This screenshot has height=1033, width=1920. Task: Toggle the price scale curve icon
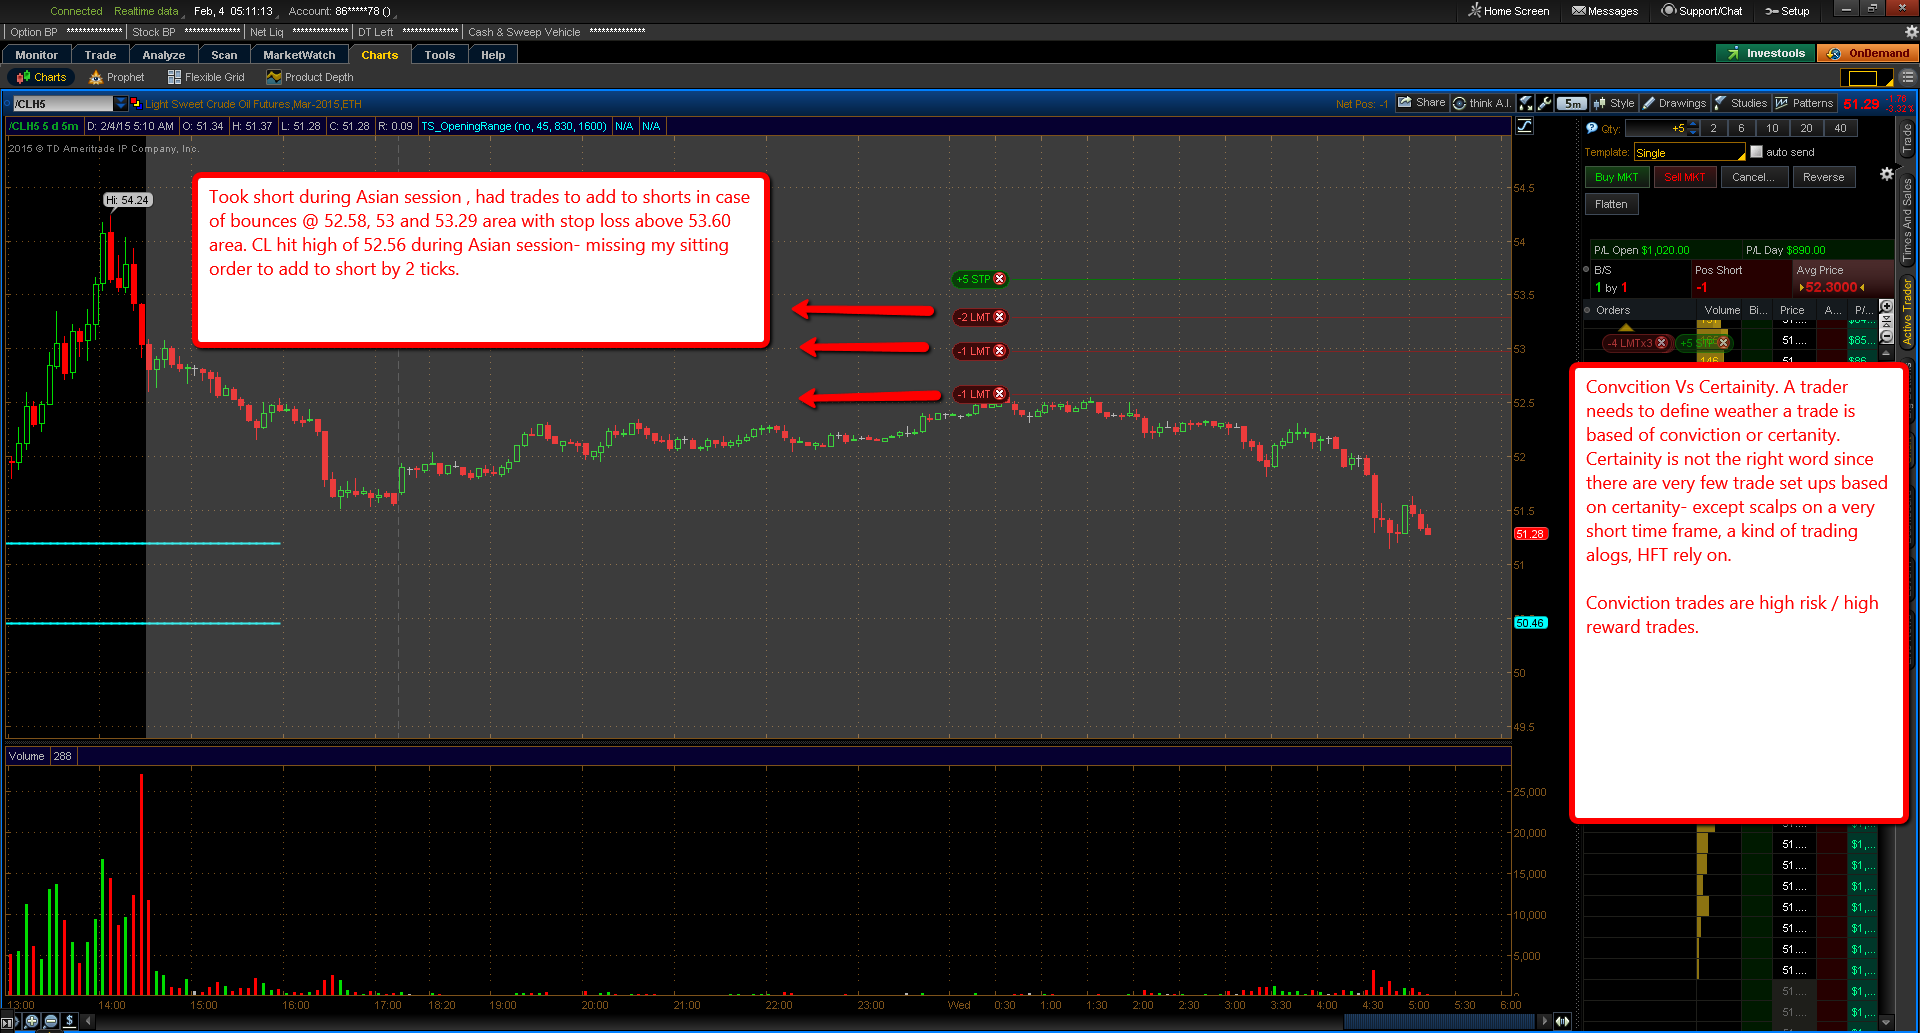click(x=1524, y=126)
